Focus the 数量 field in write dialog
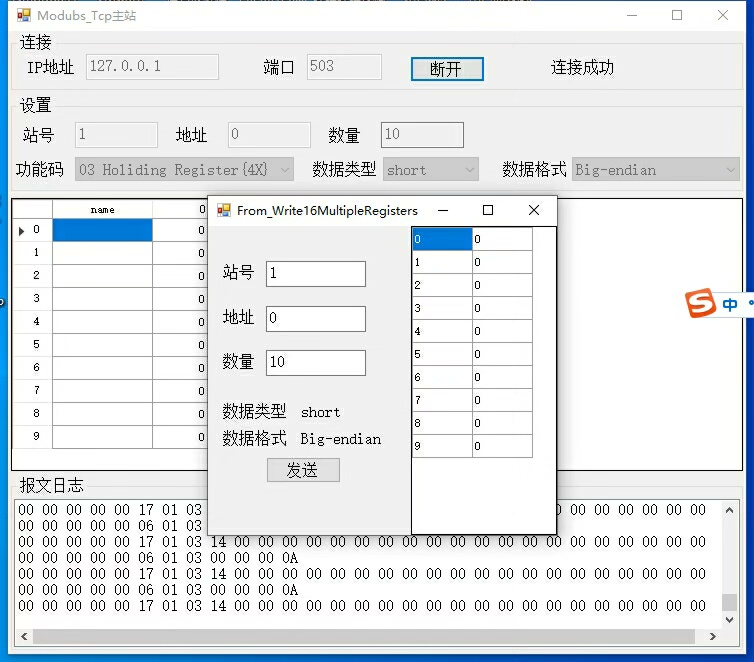 click(315, 363)
